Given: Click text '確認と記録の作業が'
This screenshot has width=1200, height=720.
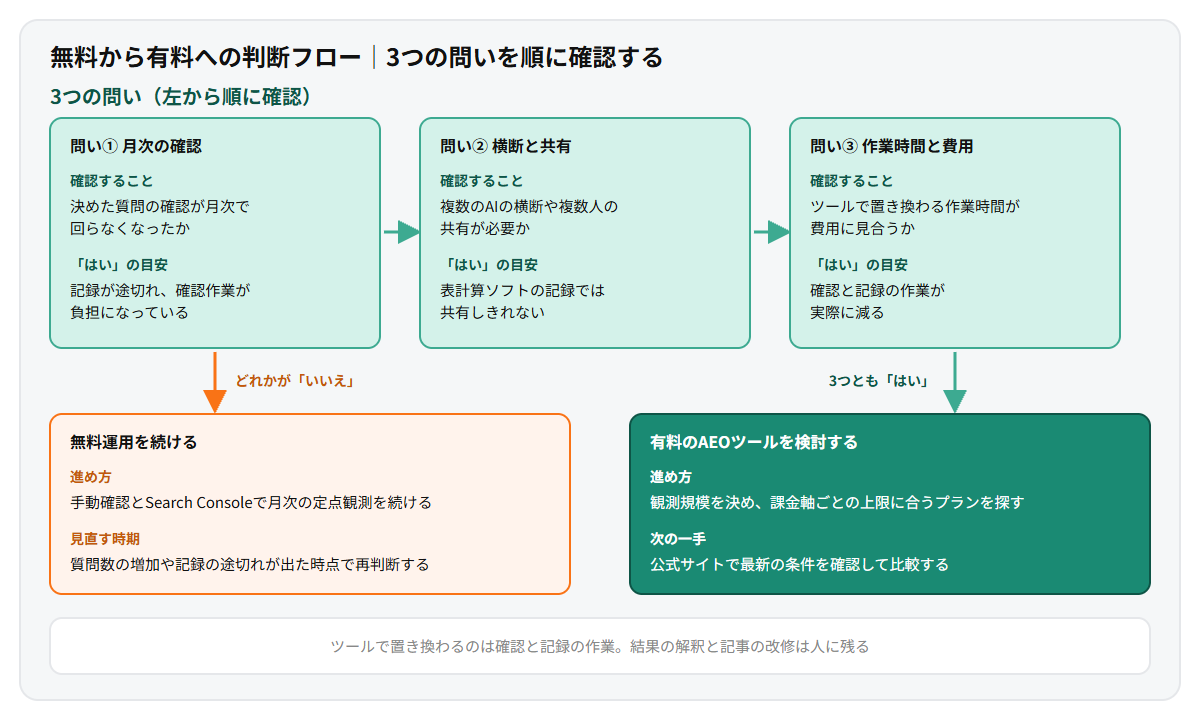Looking at the screenshot, I should pos(877,291).
